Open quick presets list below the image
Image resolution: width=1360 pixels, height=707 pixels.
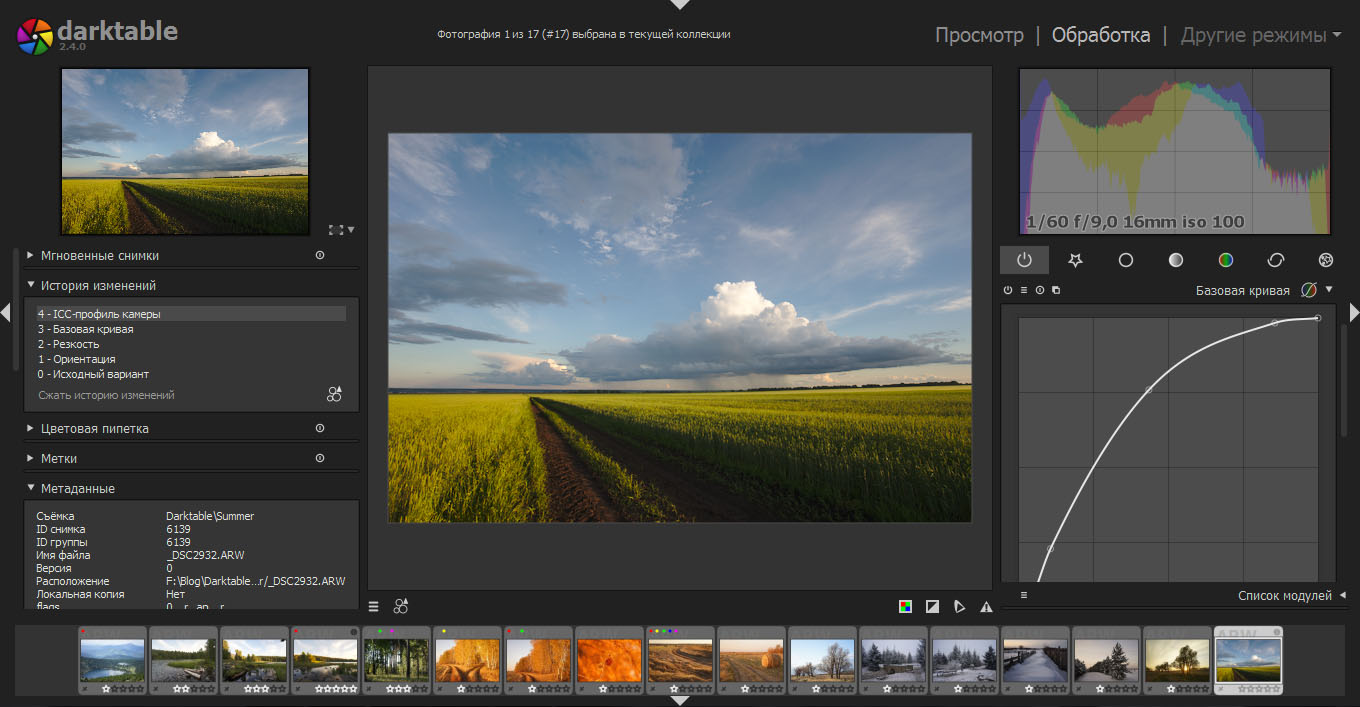pos(373,606)
